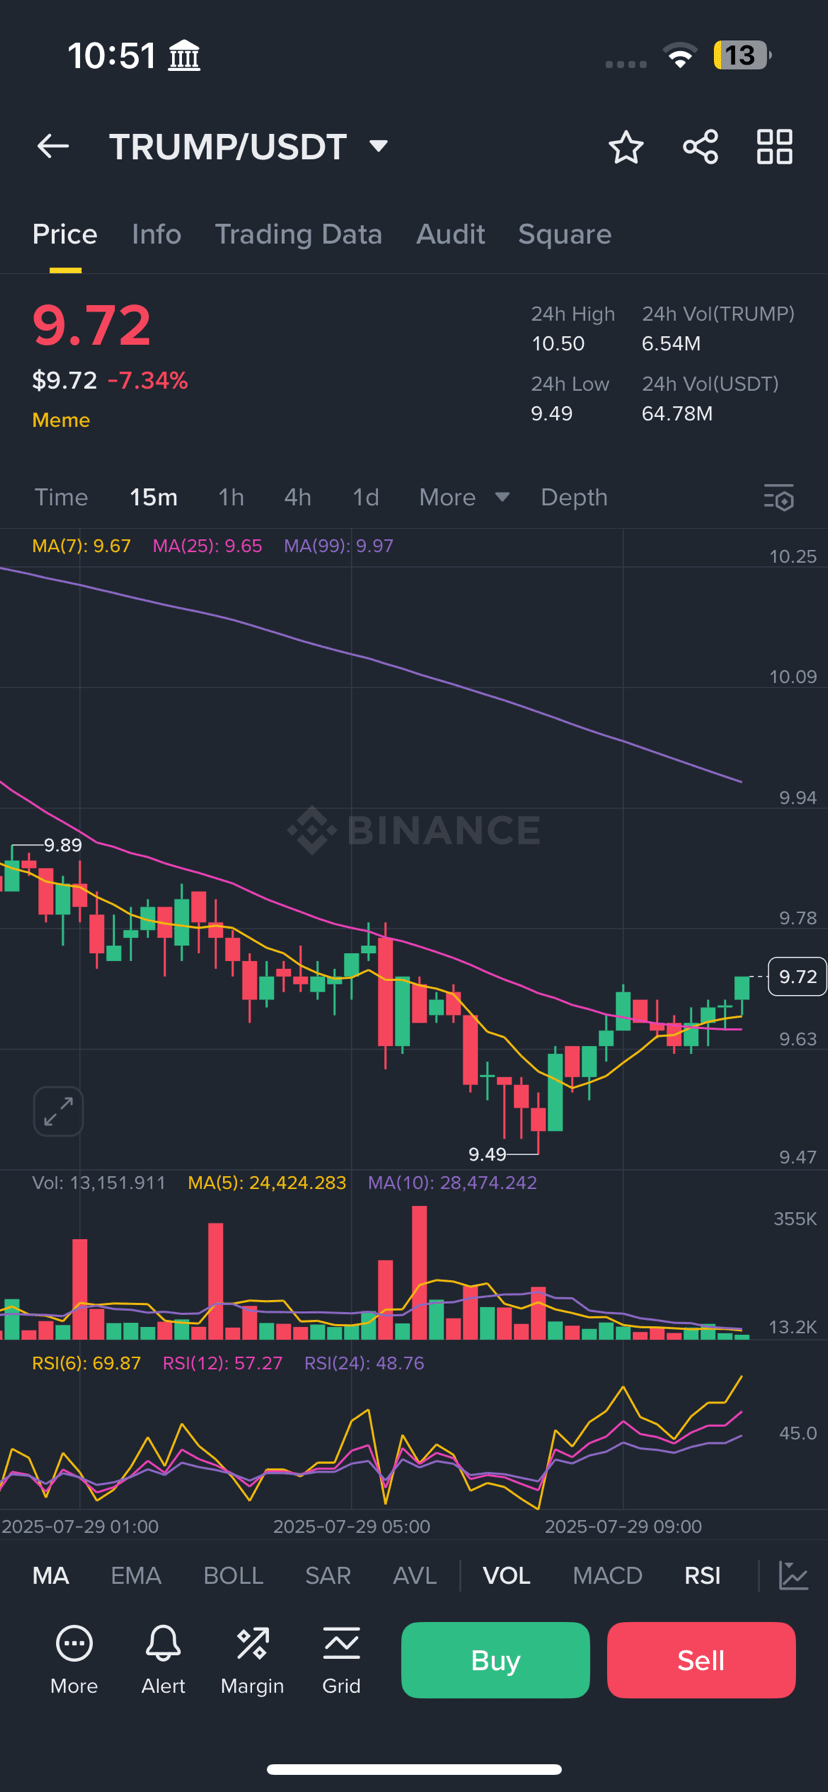Open the TRUMP/USDT pair dropdown

click(x=378, y=146)
